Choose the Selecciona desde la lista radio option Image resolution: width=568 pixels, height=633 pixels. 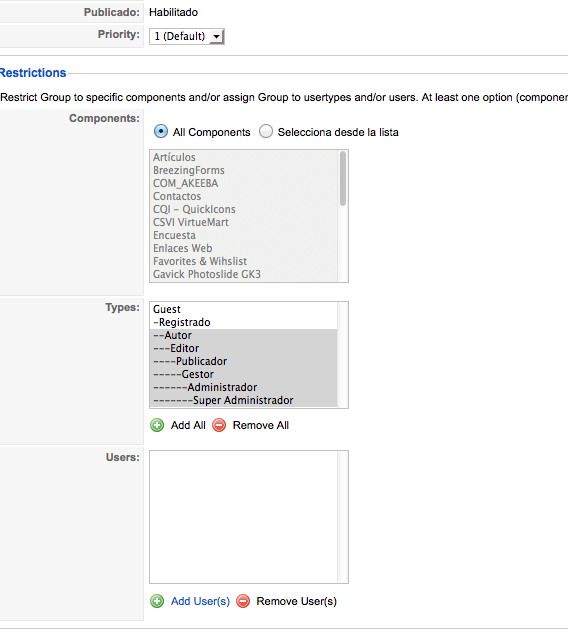coord(266,132)
